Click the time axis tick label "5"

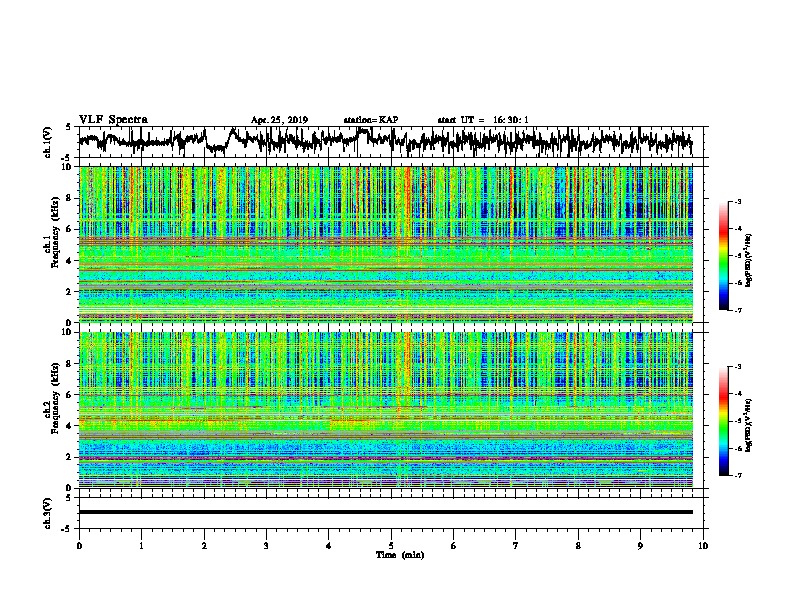click(x=391, y=545)
